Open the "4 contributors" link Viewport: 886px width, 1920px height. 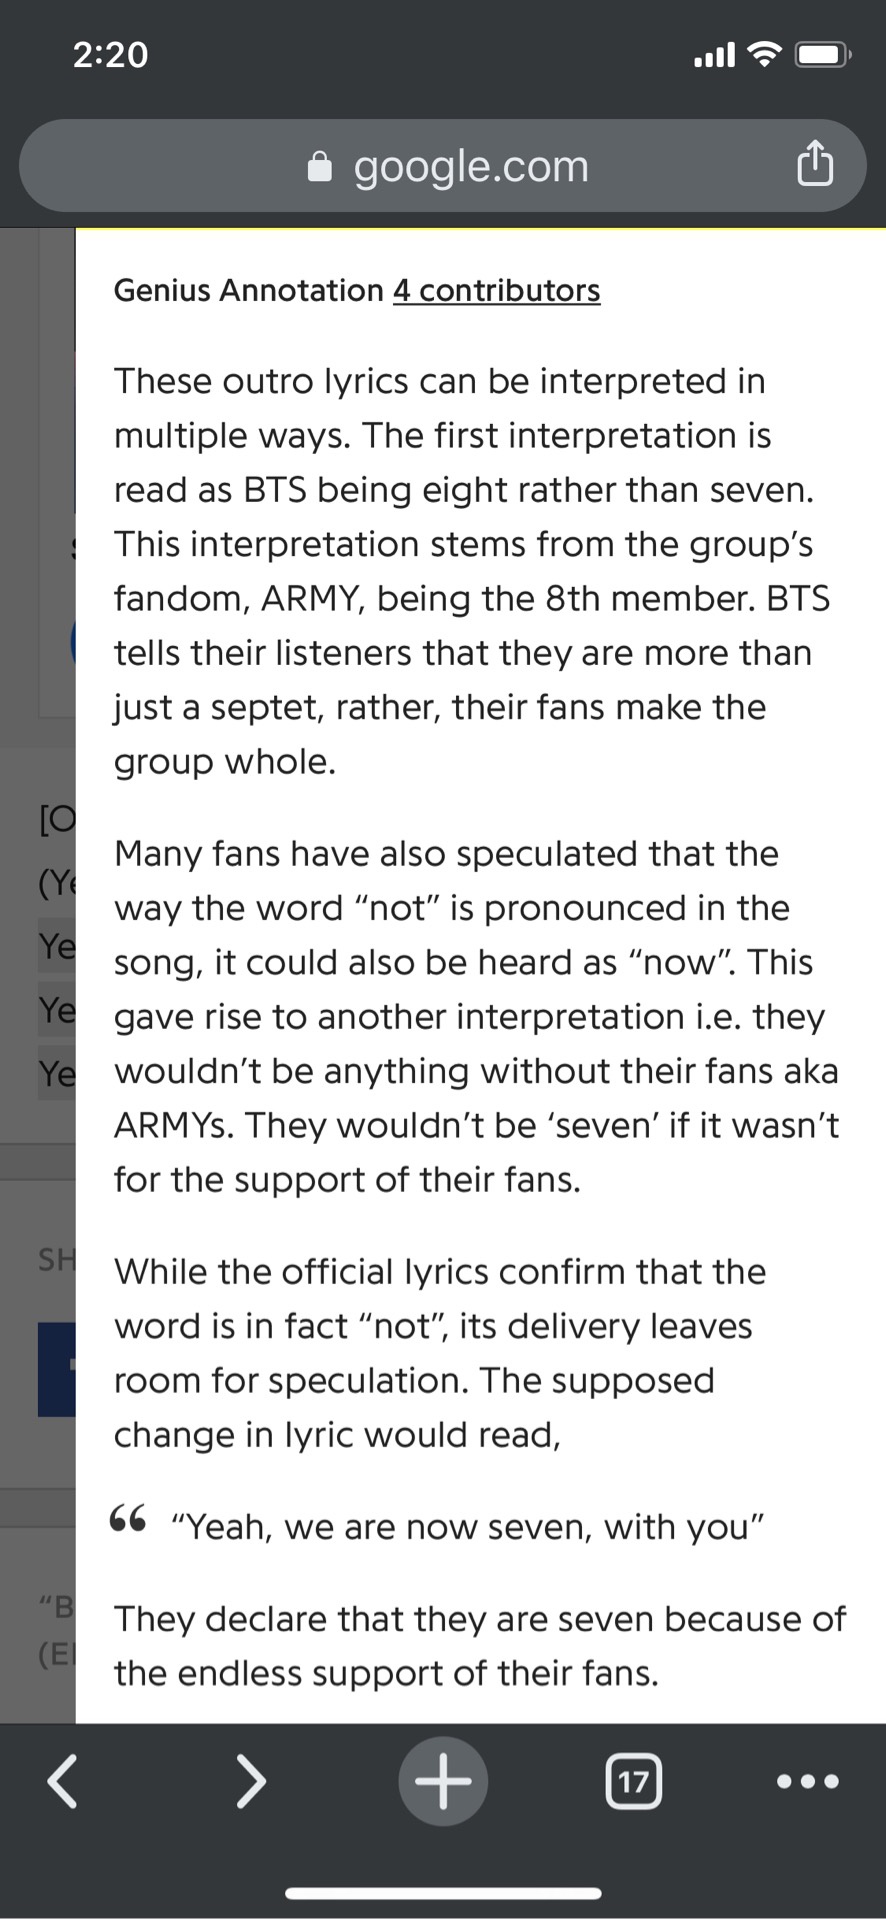click(x=496, y=290)
